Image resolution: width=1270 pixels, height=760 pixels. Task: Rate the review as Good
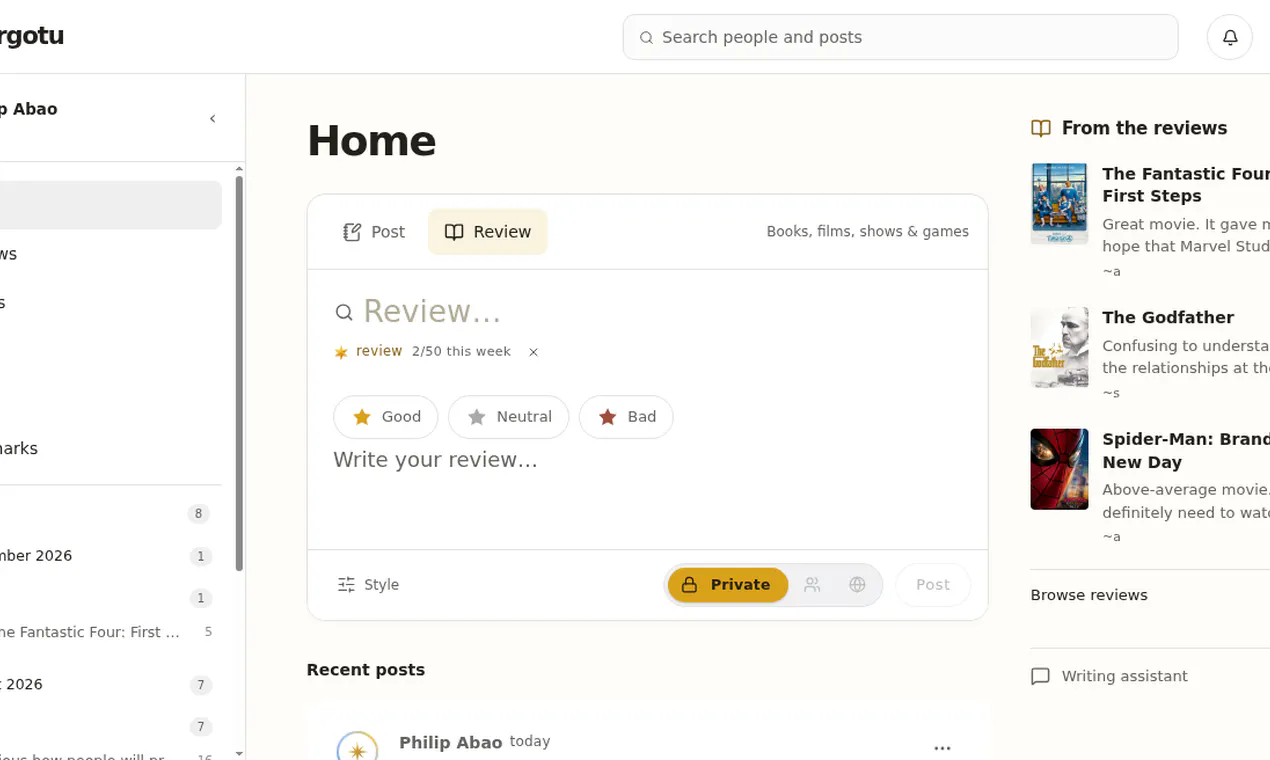click(x=386, y=417)
